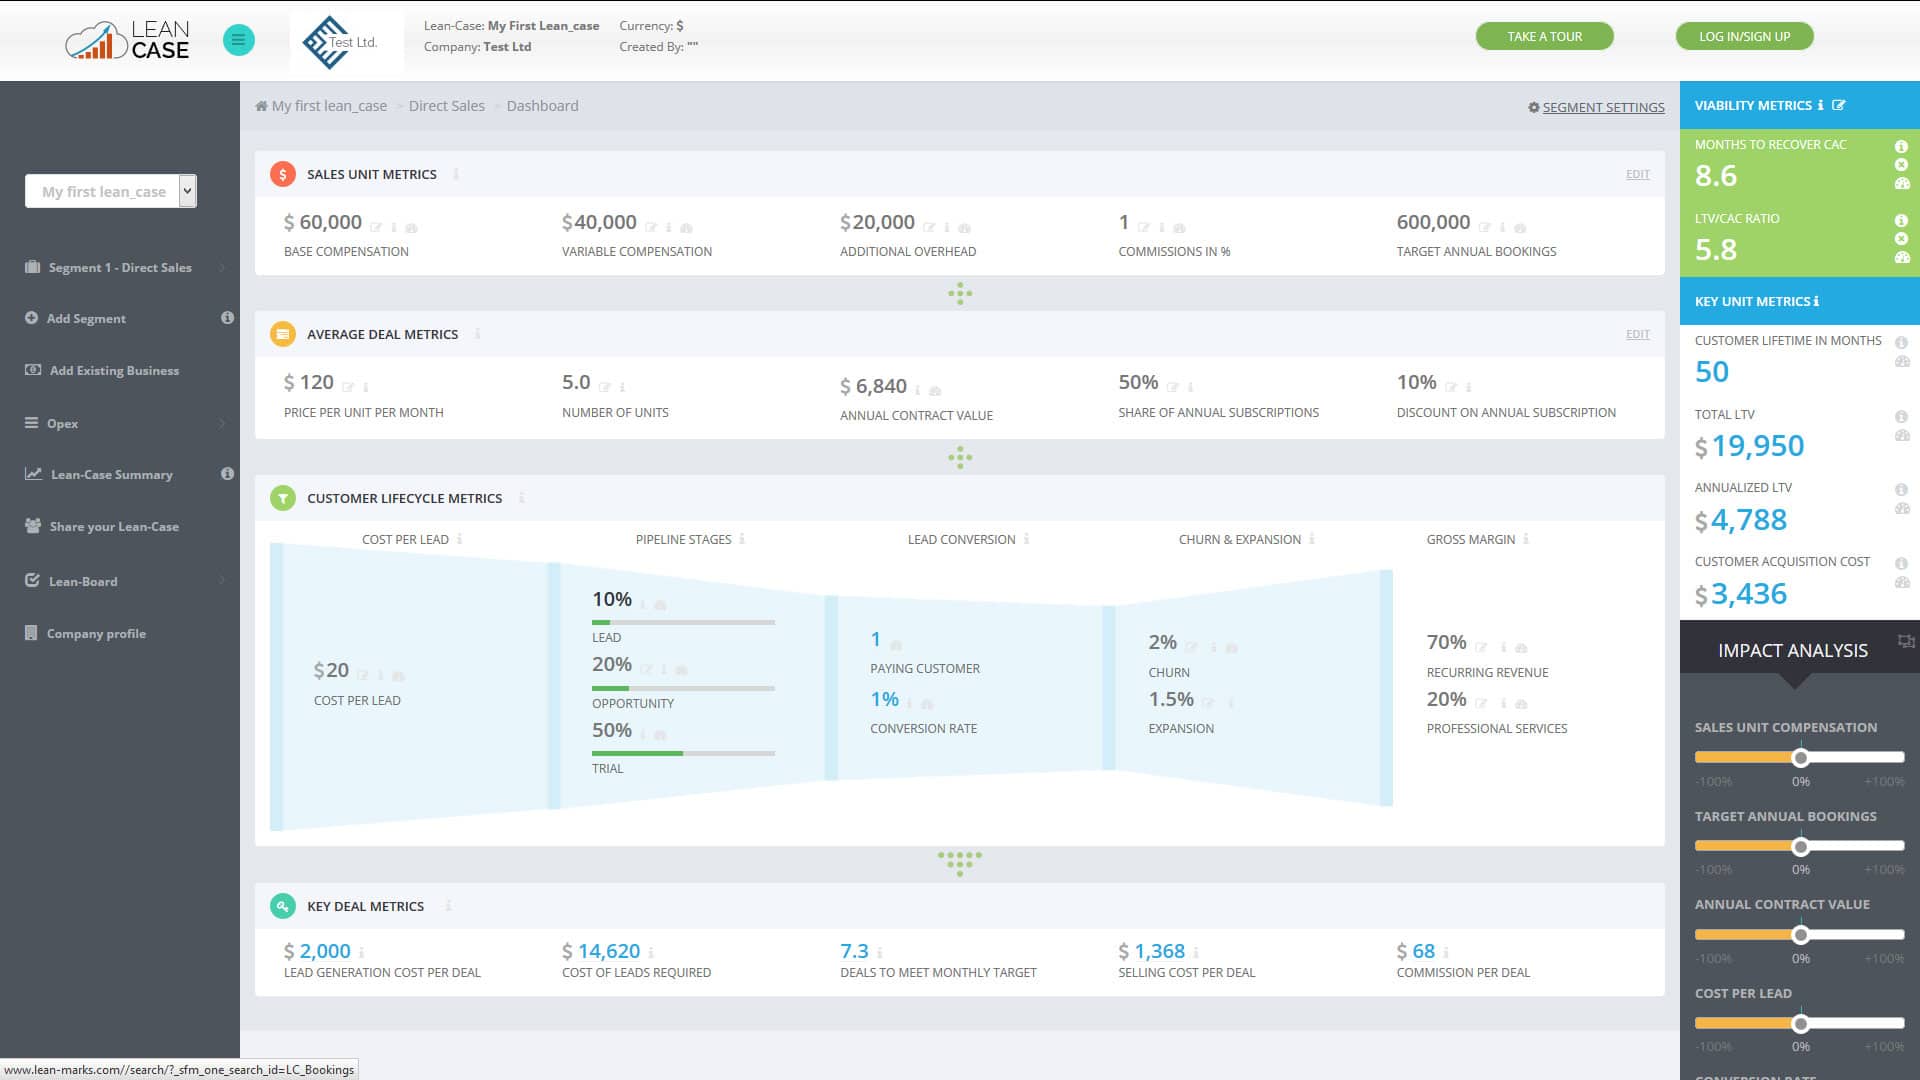Expand the Opex sidebar section
Screen dimensions: 1920x1080
(62, 423)
